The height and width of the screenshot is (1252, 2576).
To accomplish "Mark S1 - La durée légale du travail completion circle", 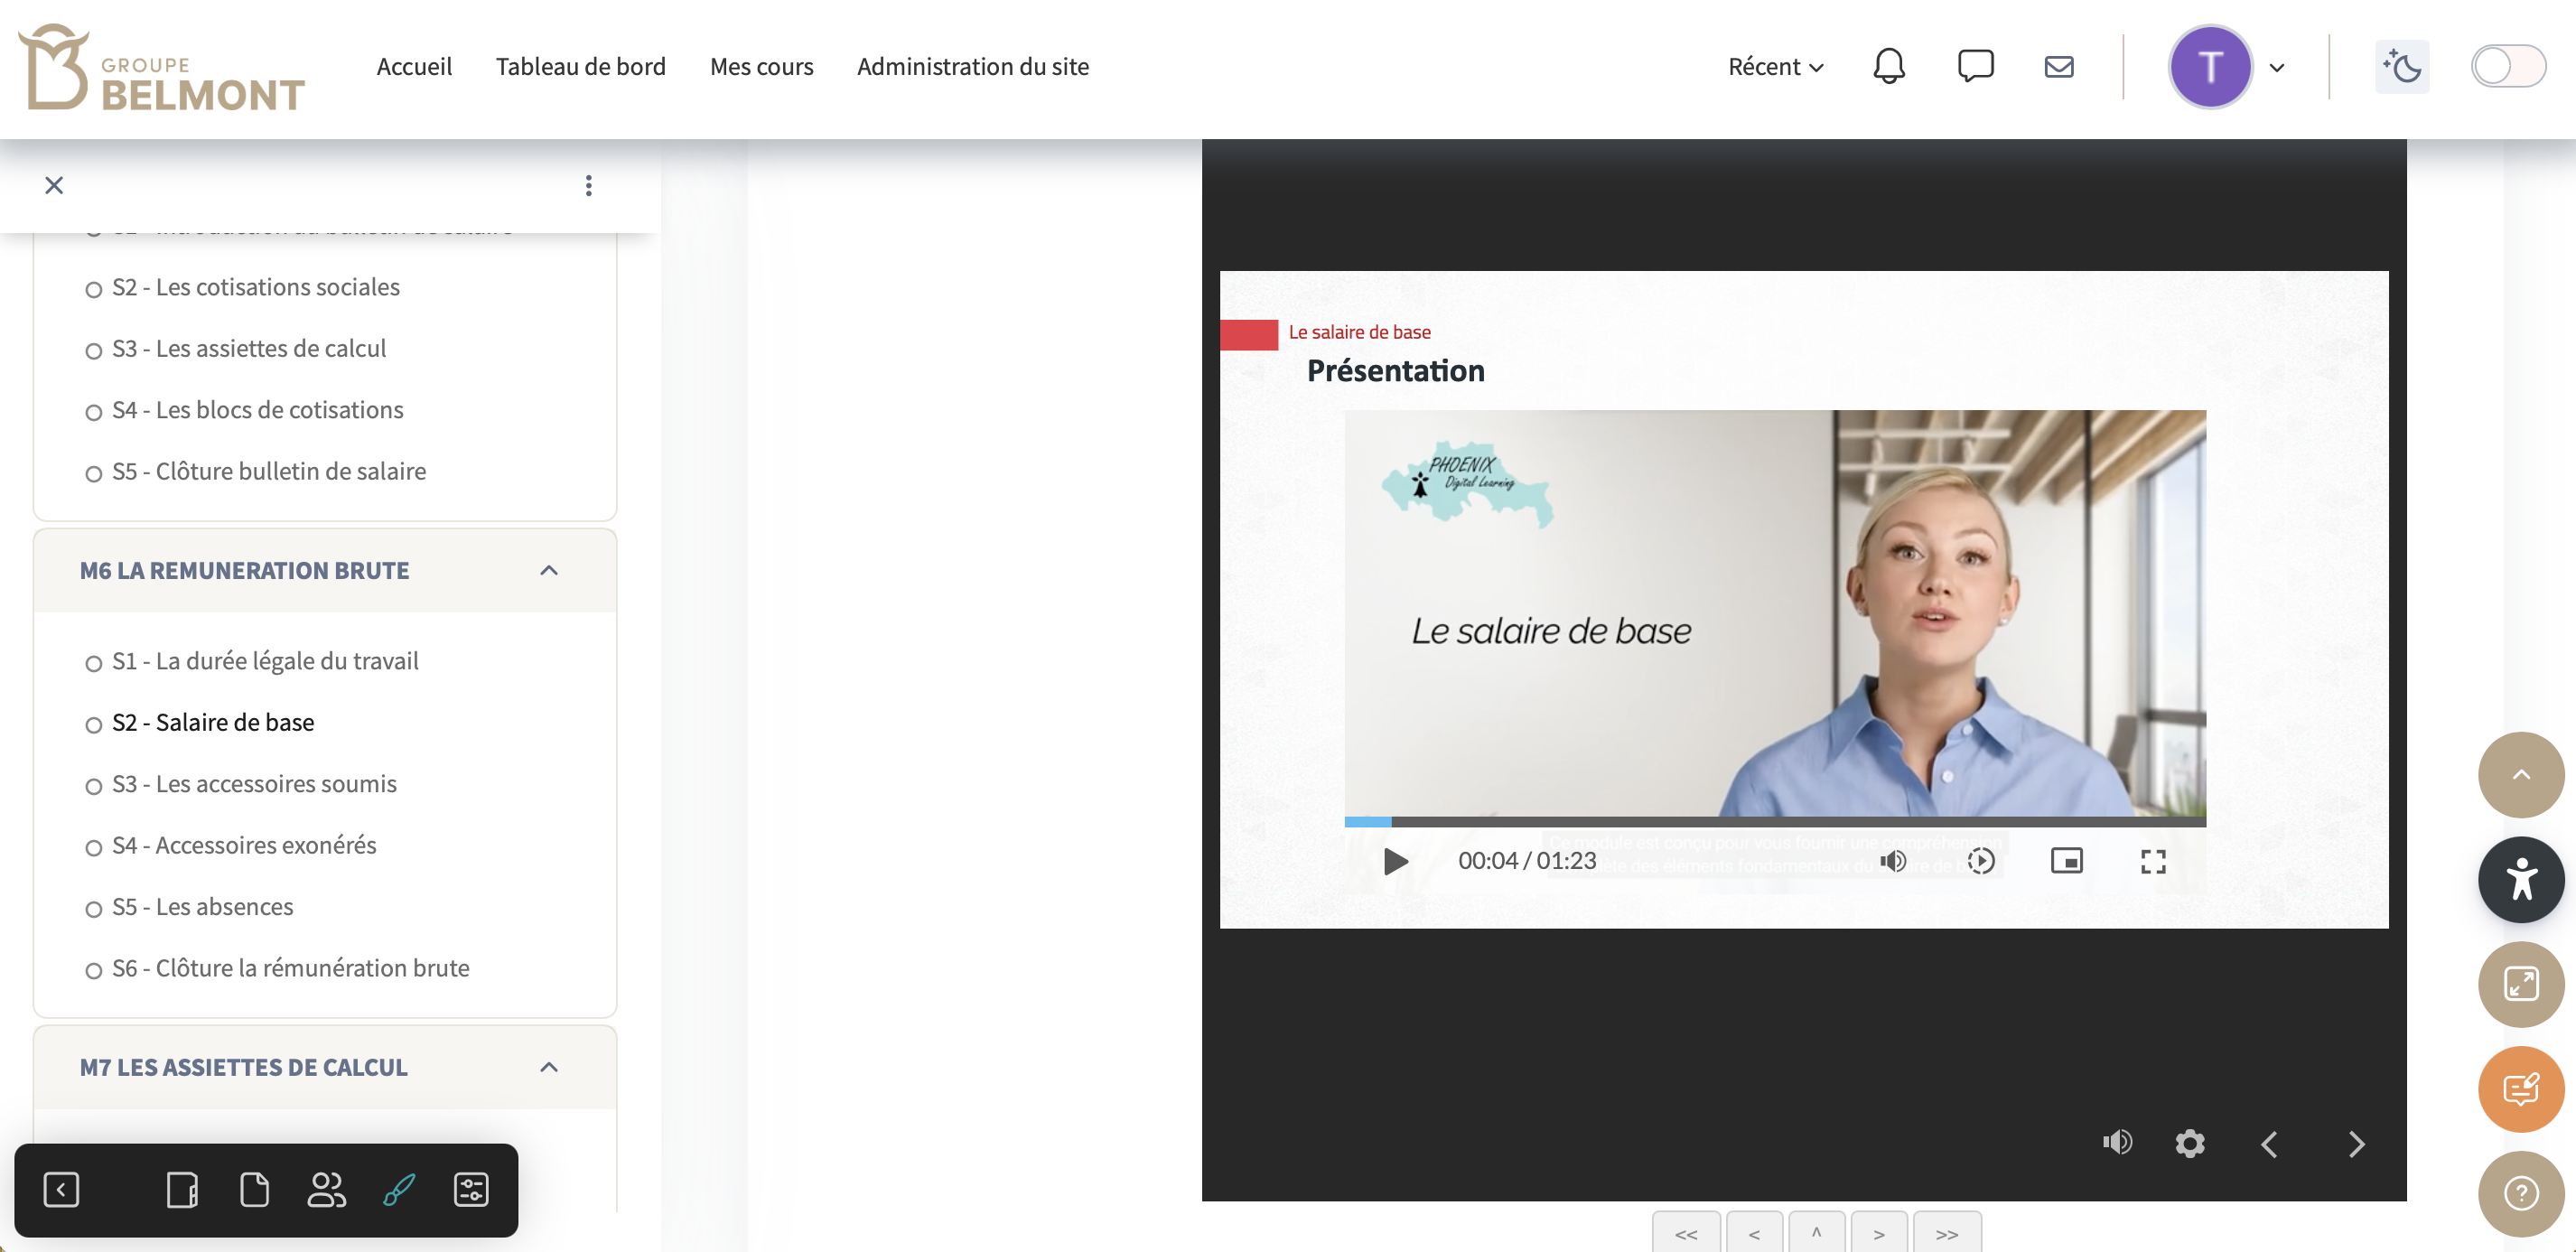I will coord(93,663).
